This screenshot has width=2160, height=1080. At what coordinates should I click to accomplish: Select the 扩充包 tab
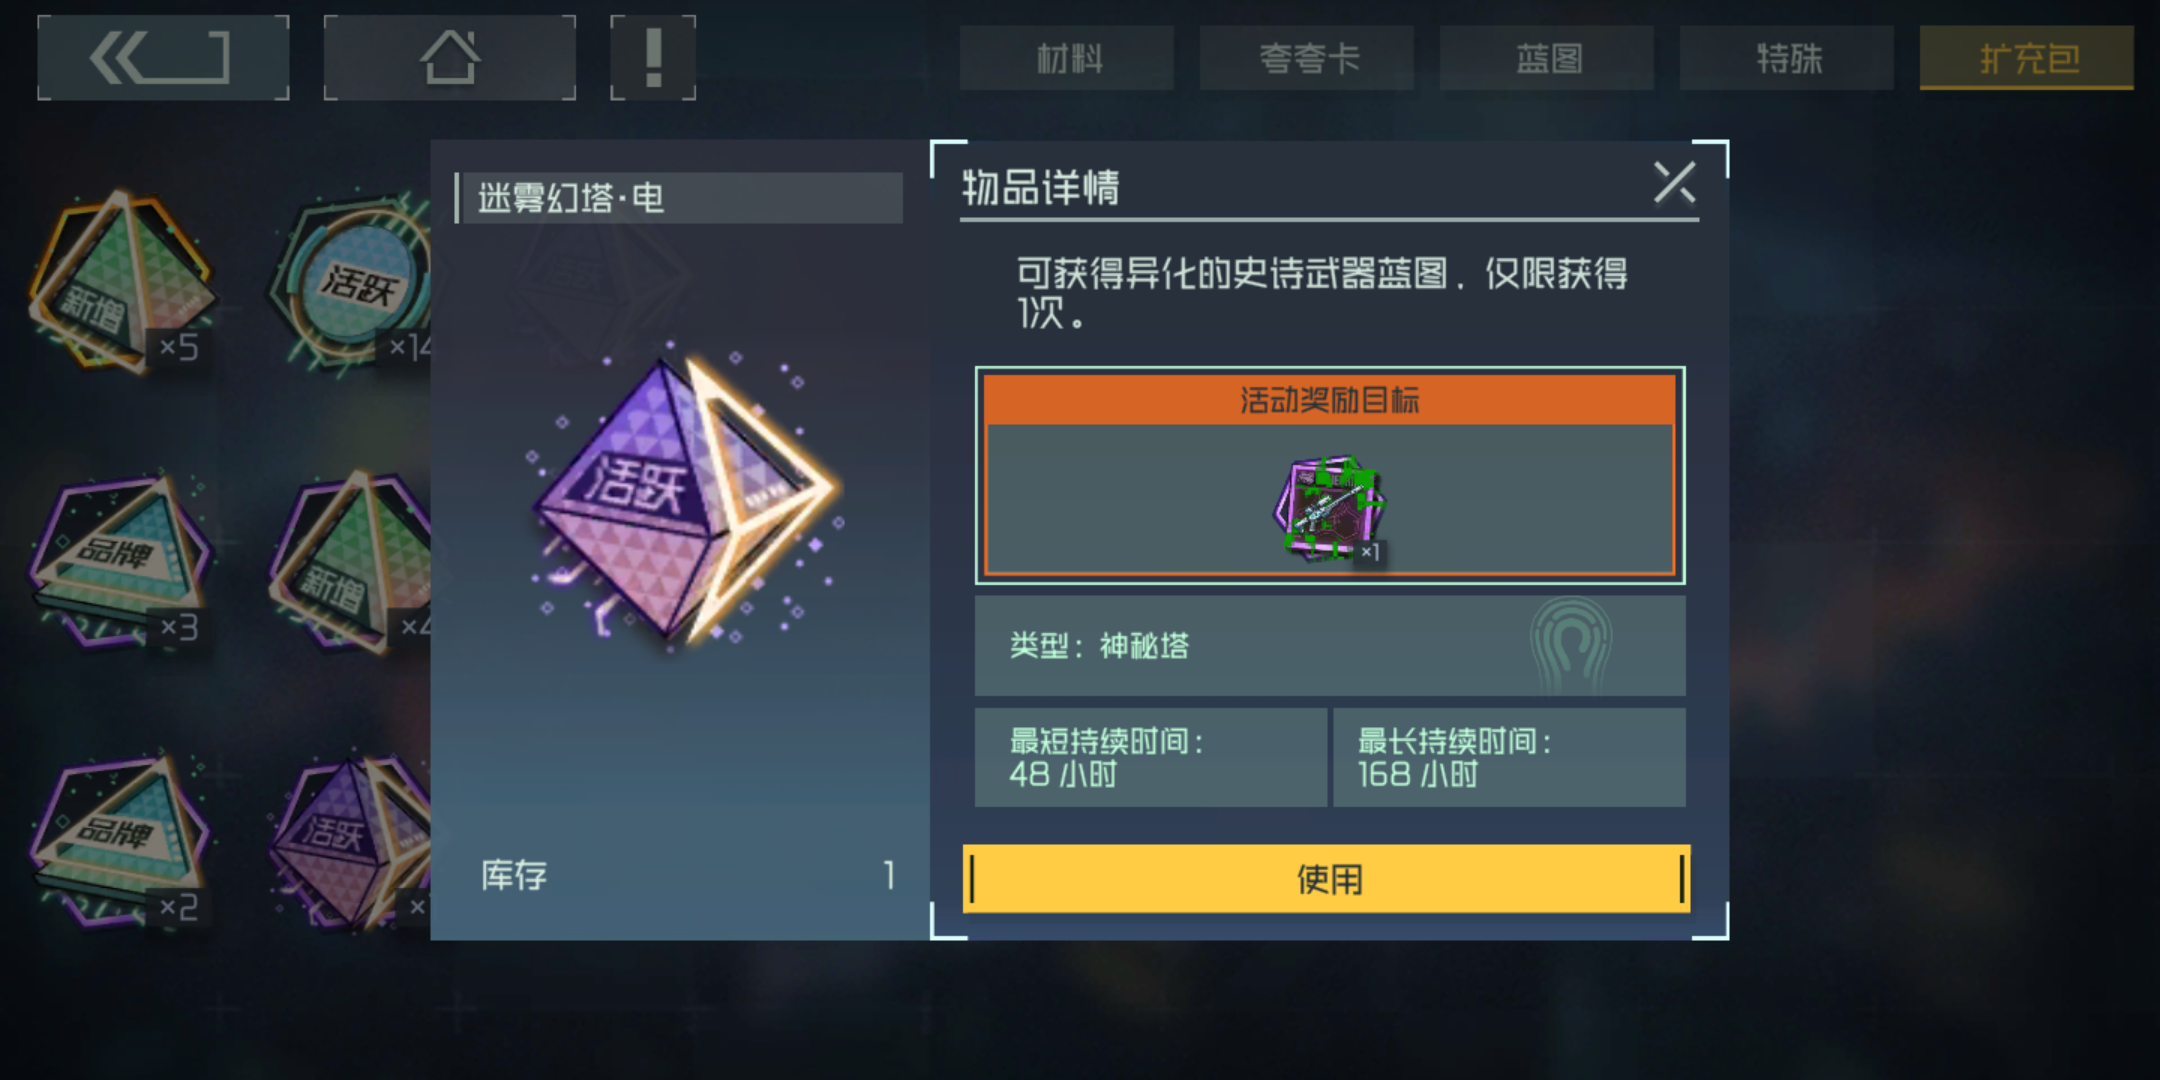point(2027,58)
